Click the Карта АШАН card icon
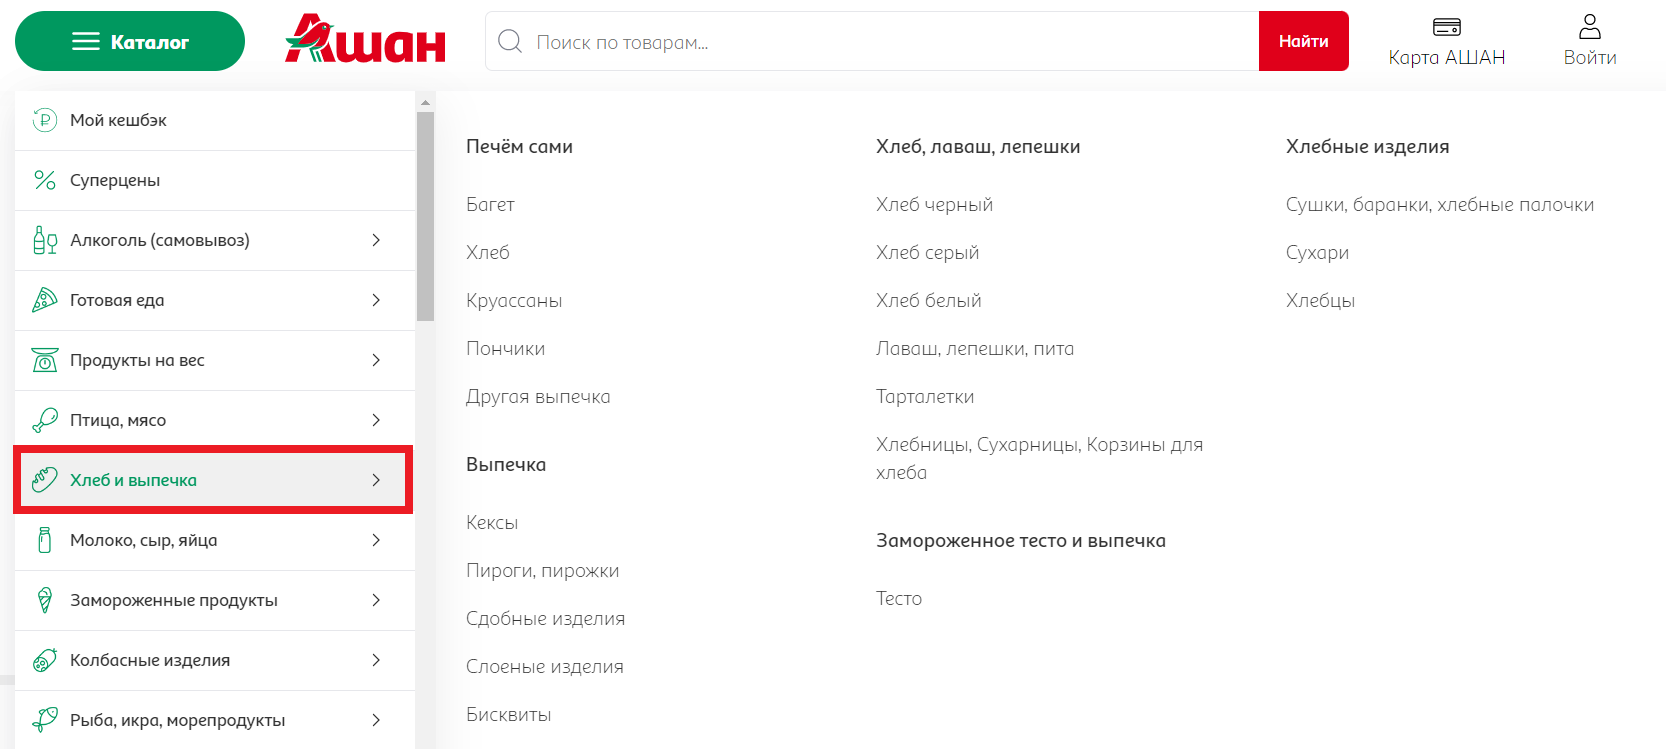 point(1447,27)
